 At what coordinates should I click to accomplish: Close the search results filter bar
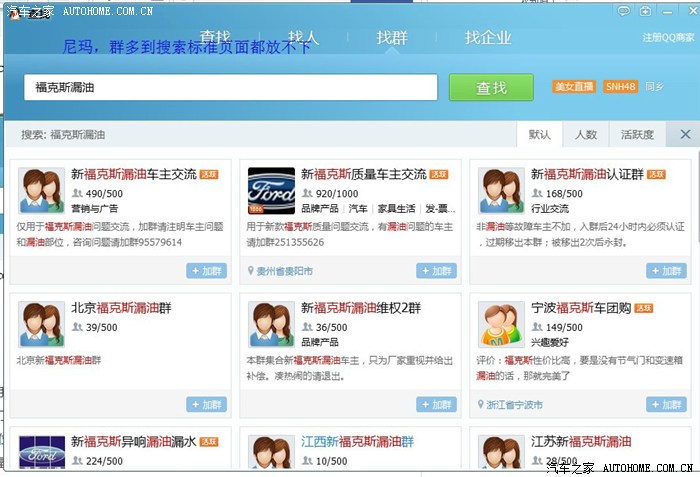[685, 134]
